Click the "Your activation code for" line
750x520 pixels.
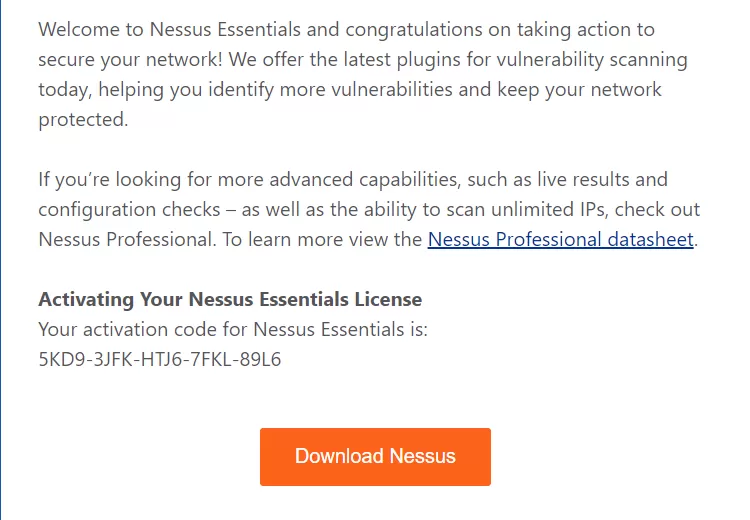140,329
